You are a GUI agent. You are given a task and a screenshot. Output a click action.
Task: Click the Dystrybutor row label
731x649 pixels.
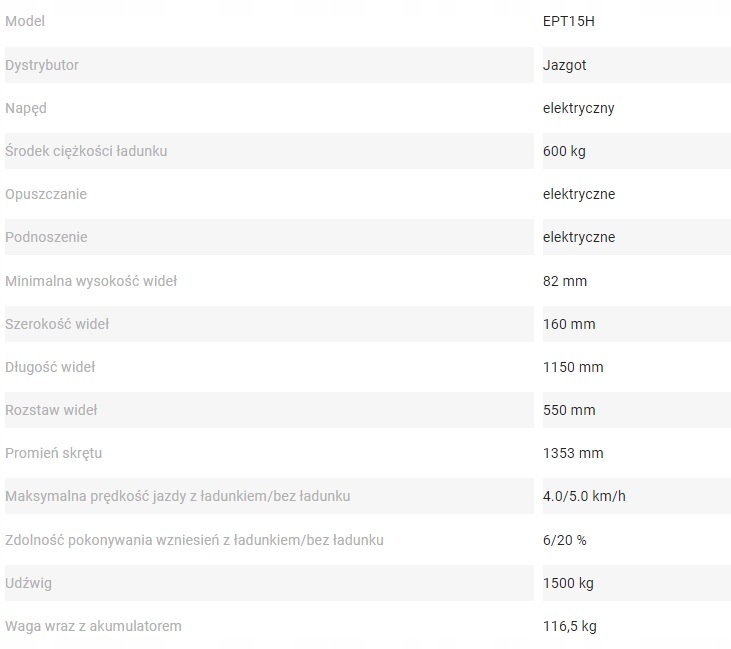(x=42, y=65)
